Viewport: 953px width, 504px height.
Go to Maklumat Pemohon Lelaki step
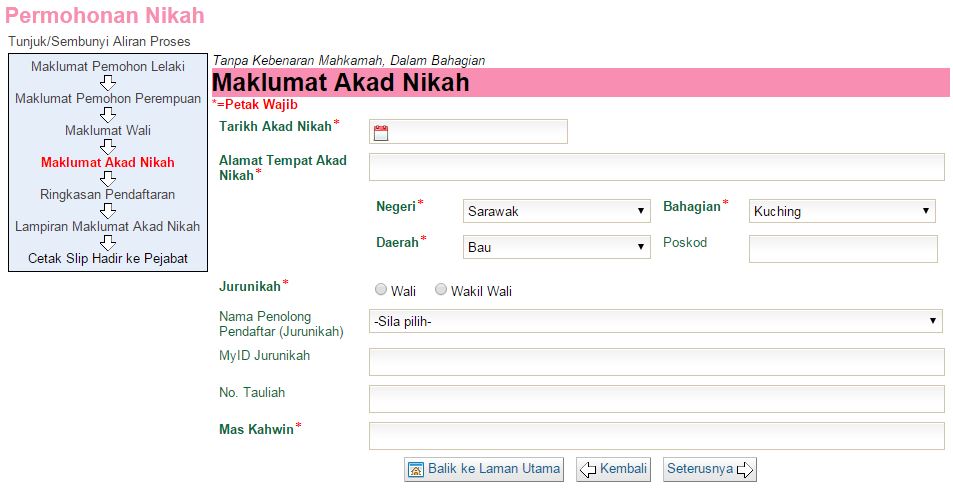tap(108, 66)
